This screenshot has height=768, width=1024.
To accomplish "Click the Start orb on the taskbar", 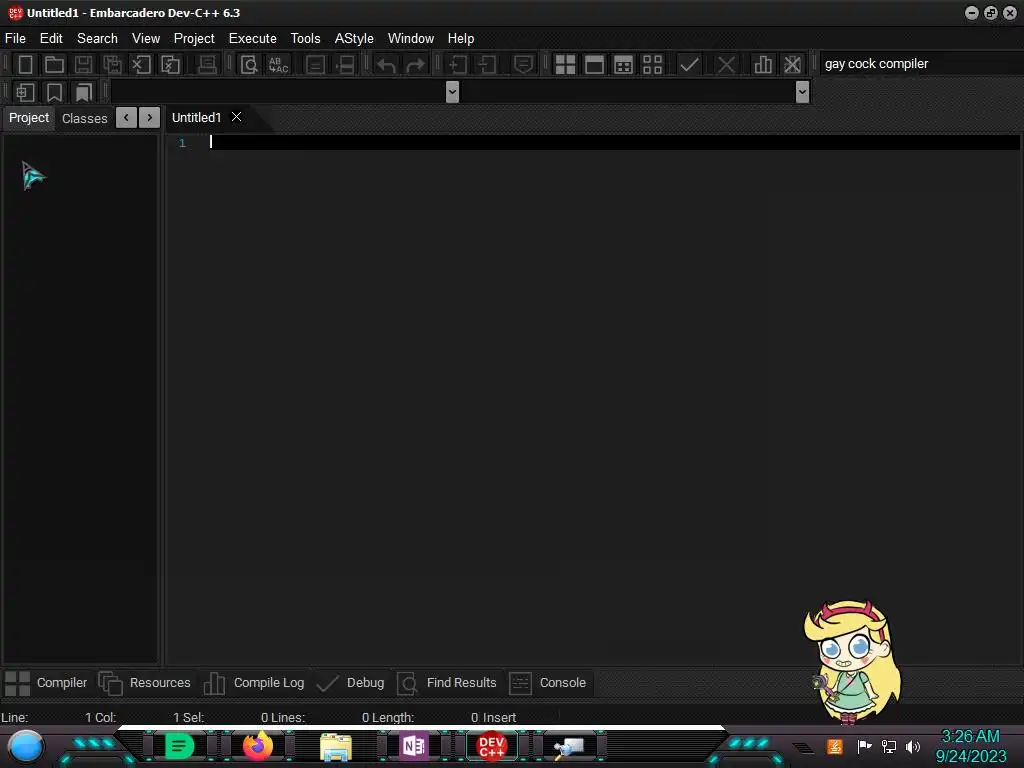I will tap(26, 746).
